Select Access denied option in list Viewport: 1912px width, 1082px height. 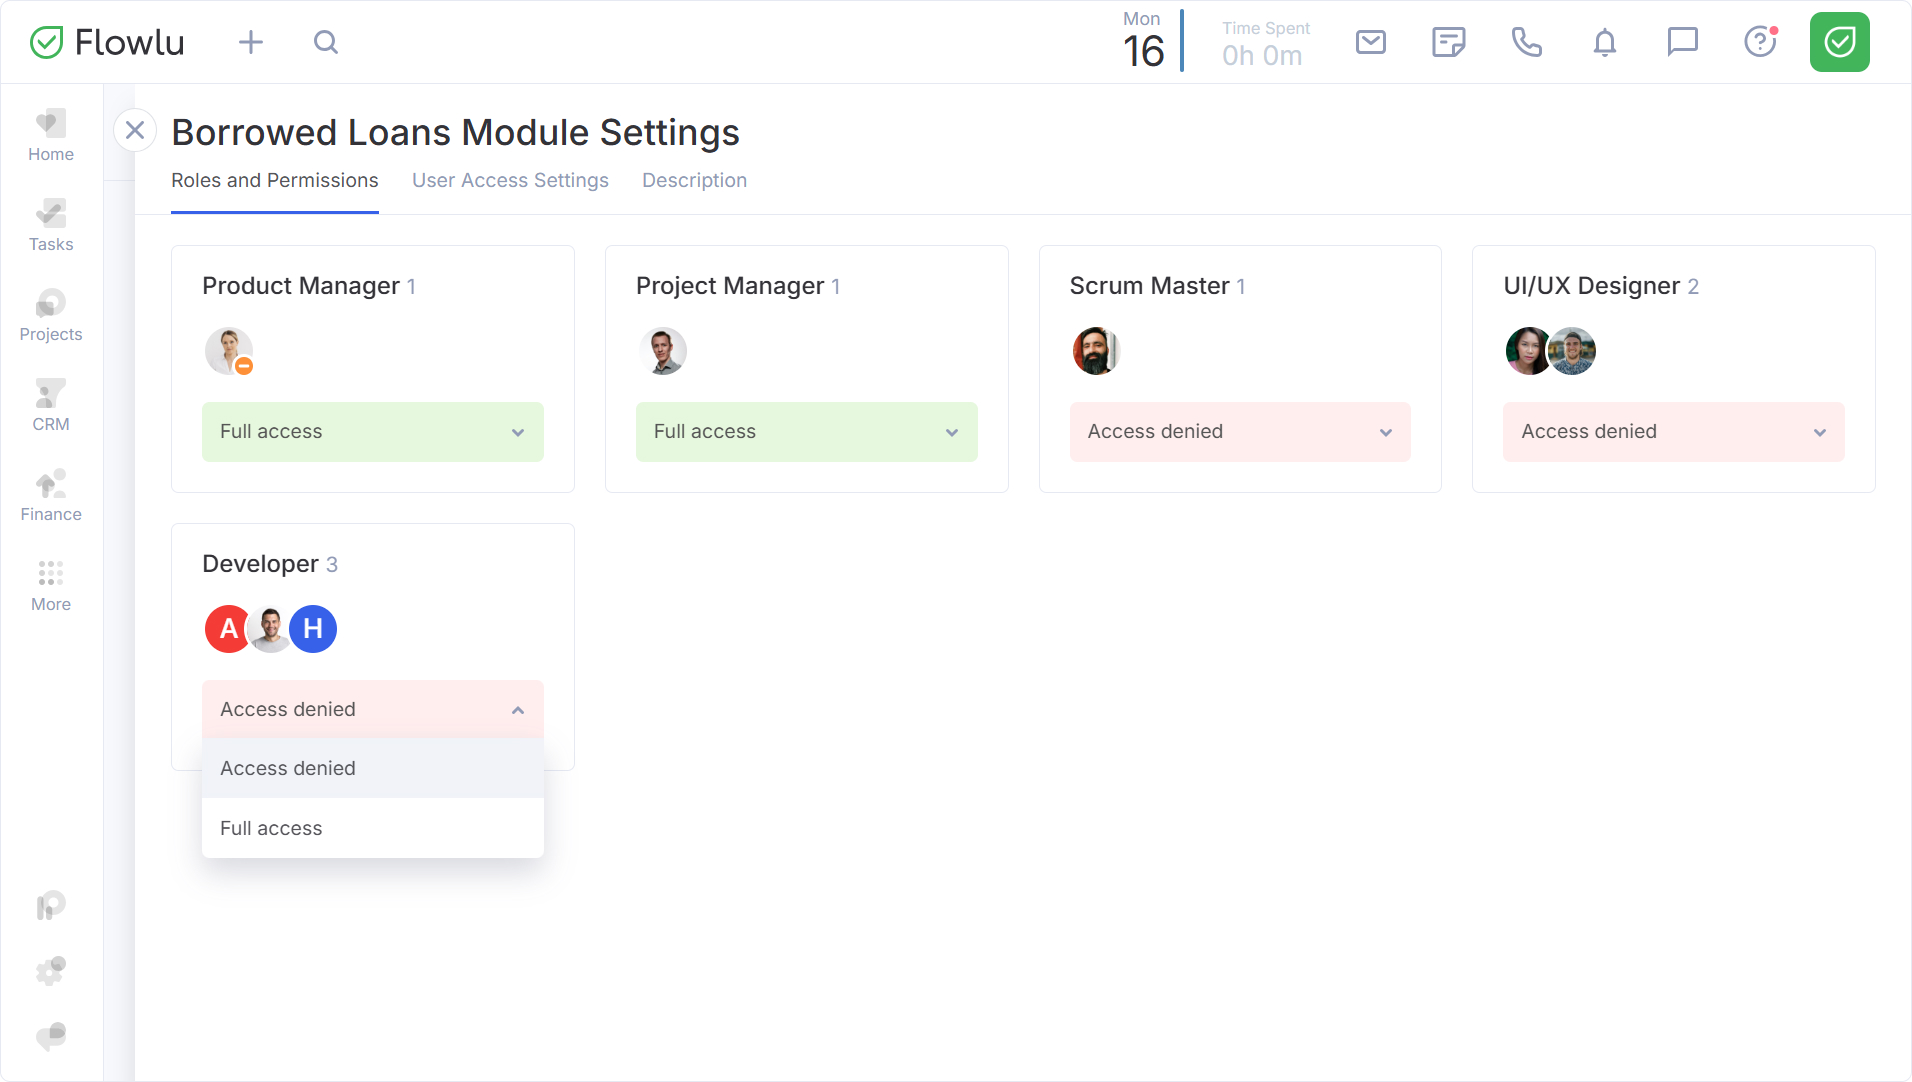[x=372, y=768]
